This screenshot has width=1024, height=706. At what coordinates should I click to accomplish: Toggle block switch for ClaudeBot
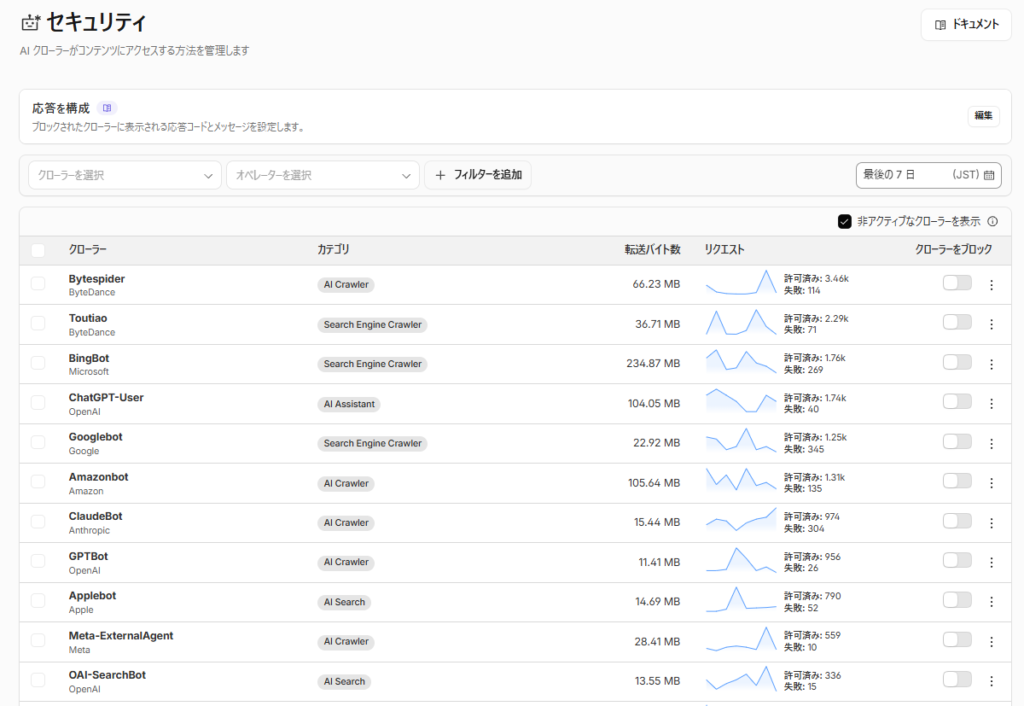[957, 521]
